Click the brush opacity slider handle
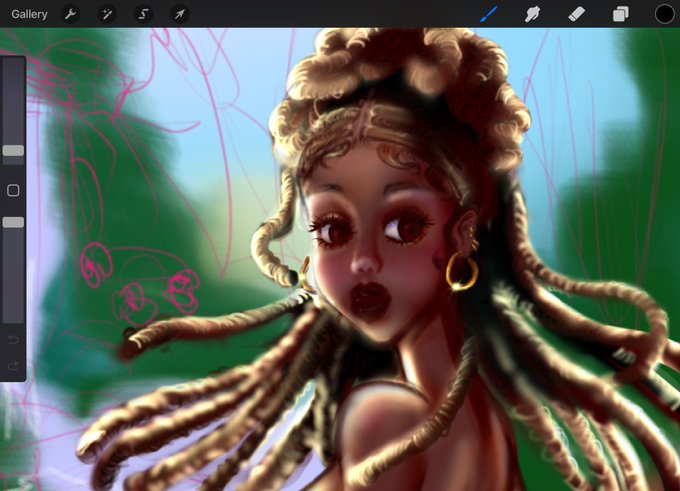Image resolution: width=680 pixels, height=491 pixels. [x=13, y=223]
